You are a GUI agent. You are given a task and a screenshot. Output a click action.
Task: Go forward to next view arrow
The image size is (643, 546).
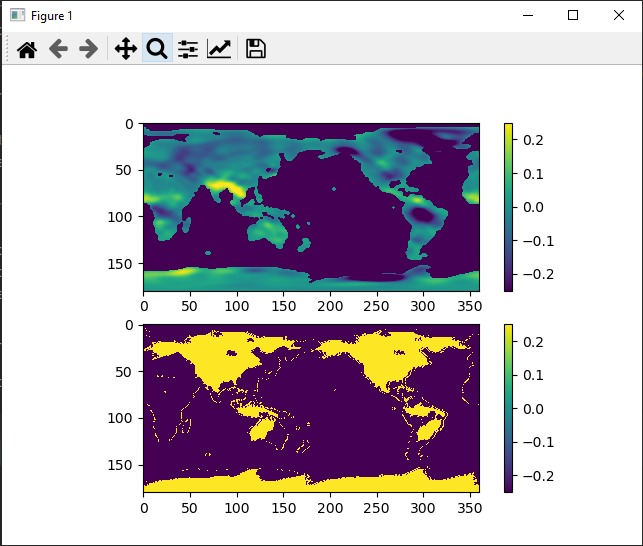pos(89,49)
